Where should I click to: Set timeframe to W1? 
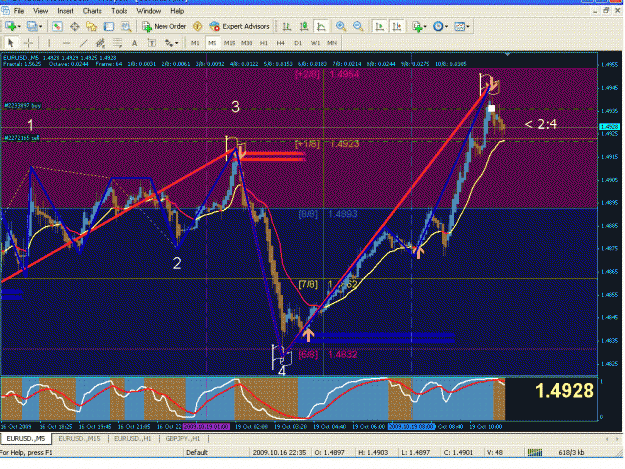click(x=315, y=43)
